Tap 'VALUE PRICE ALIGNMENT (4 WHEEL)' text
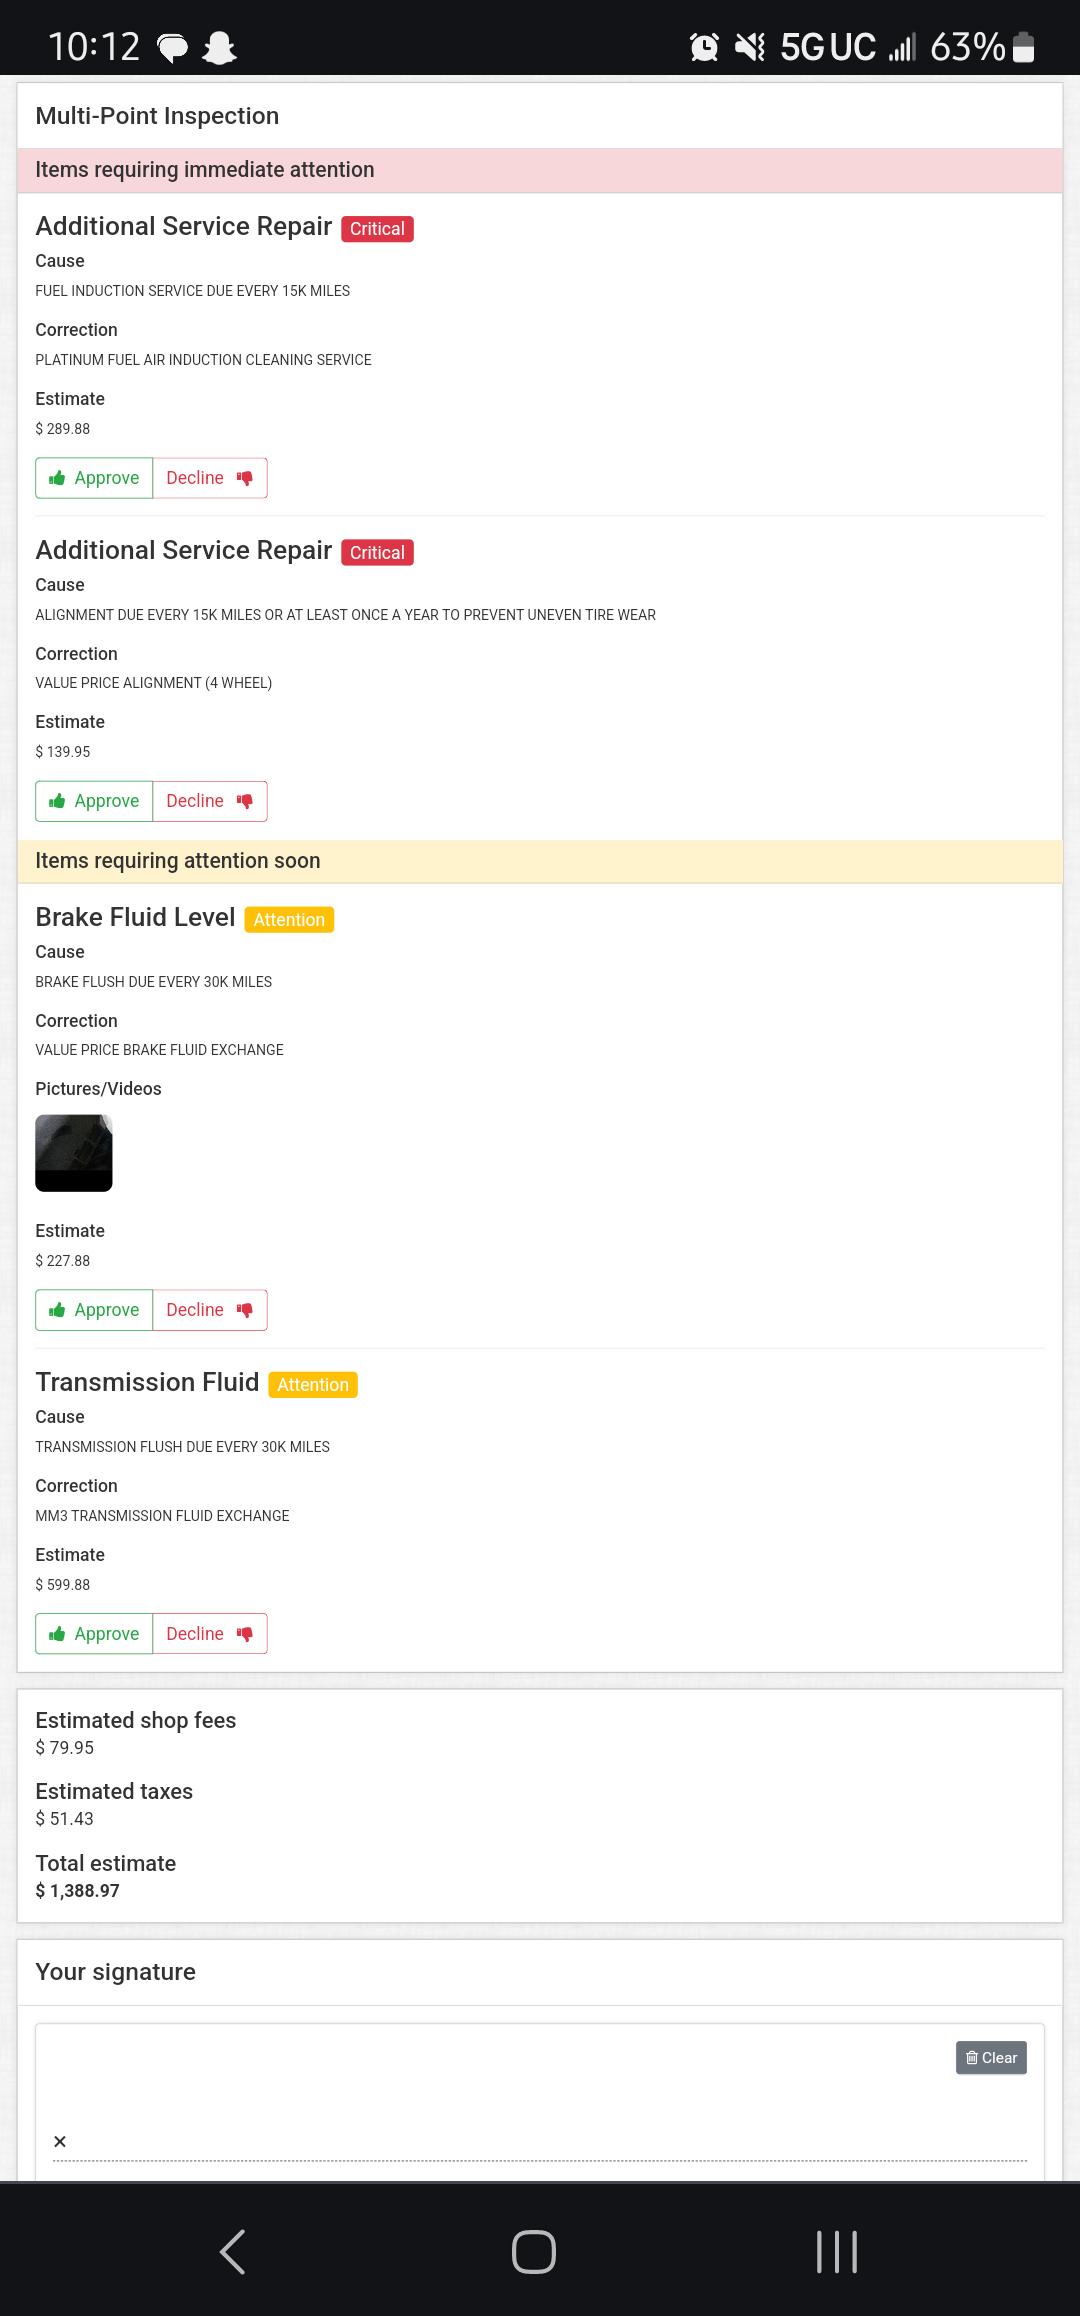1080x2316 pixels. pyautogui.click(x=153, y=683)
